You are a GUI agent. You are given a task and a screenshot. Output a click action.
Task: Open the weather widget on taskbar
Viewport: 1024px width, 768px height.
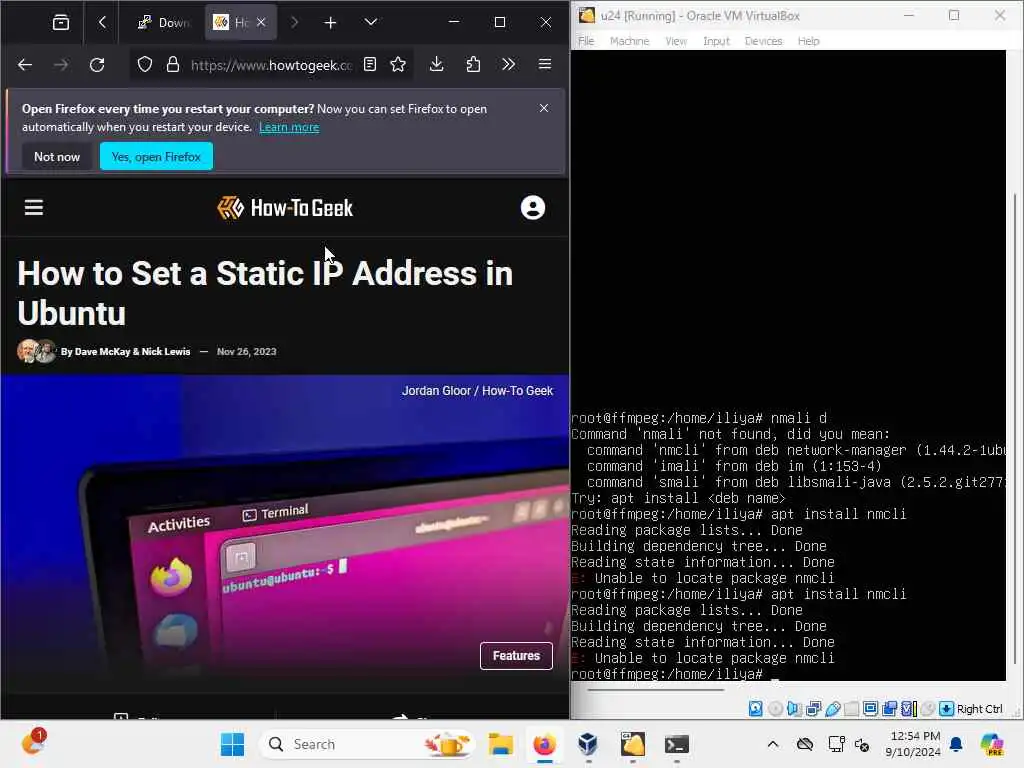pyautogui.click(x=33, y=743)
